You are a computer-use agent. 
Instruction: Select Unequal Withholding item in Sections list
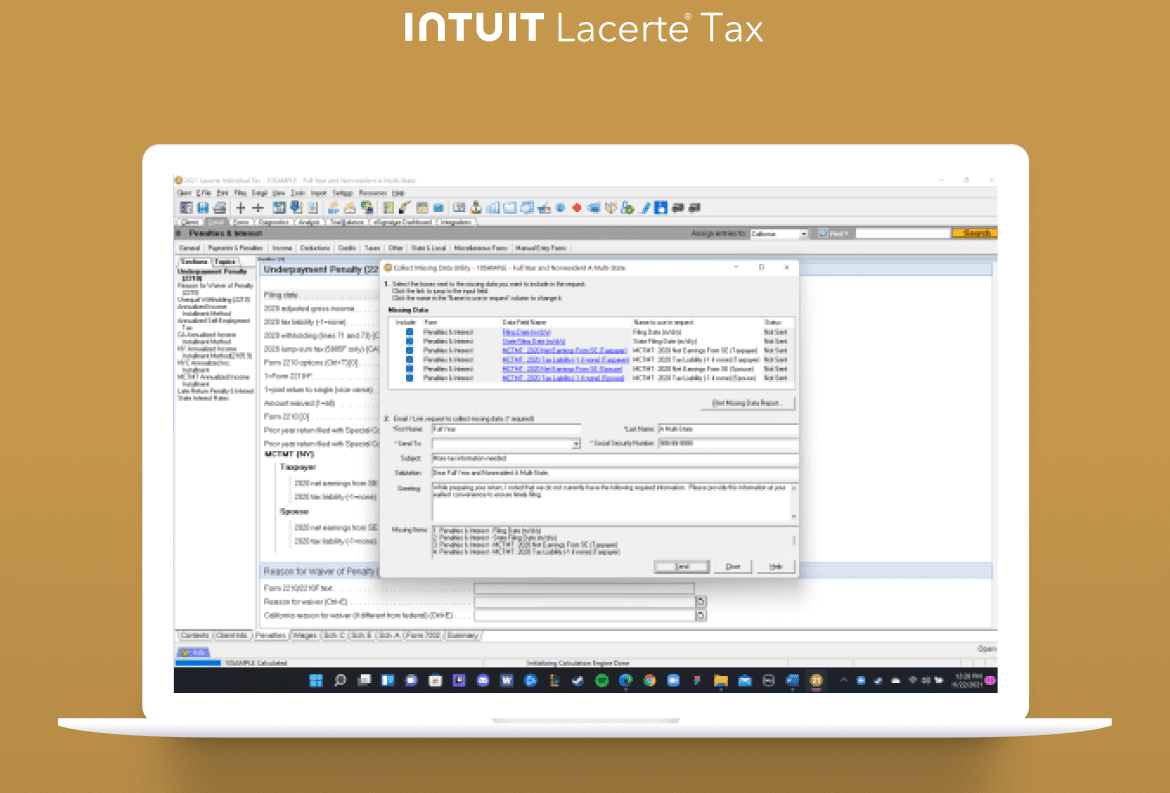coord(213,299)
